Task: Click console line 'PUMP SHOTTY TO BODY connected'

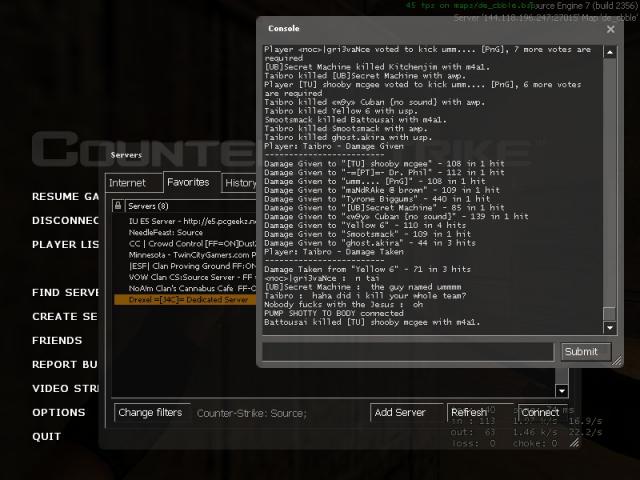Action: click(334, 313)
